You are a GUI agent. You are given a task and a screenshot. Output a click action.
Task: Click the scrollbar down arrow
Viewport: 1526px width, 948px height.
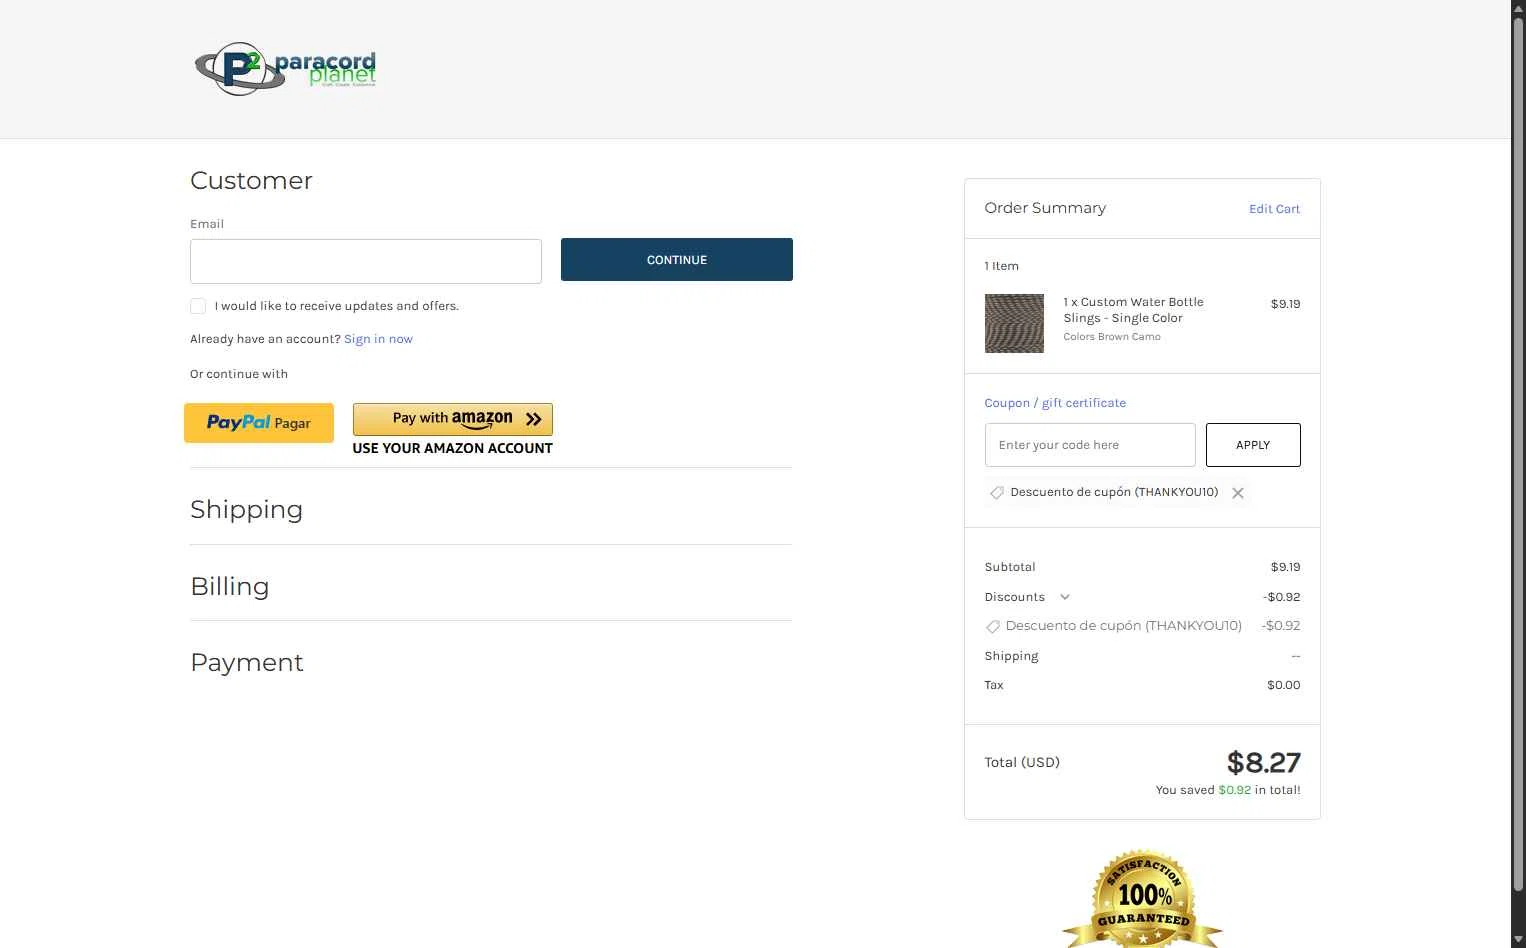click(x=1518, y=939)
